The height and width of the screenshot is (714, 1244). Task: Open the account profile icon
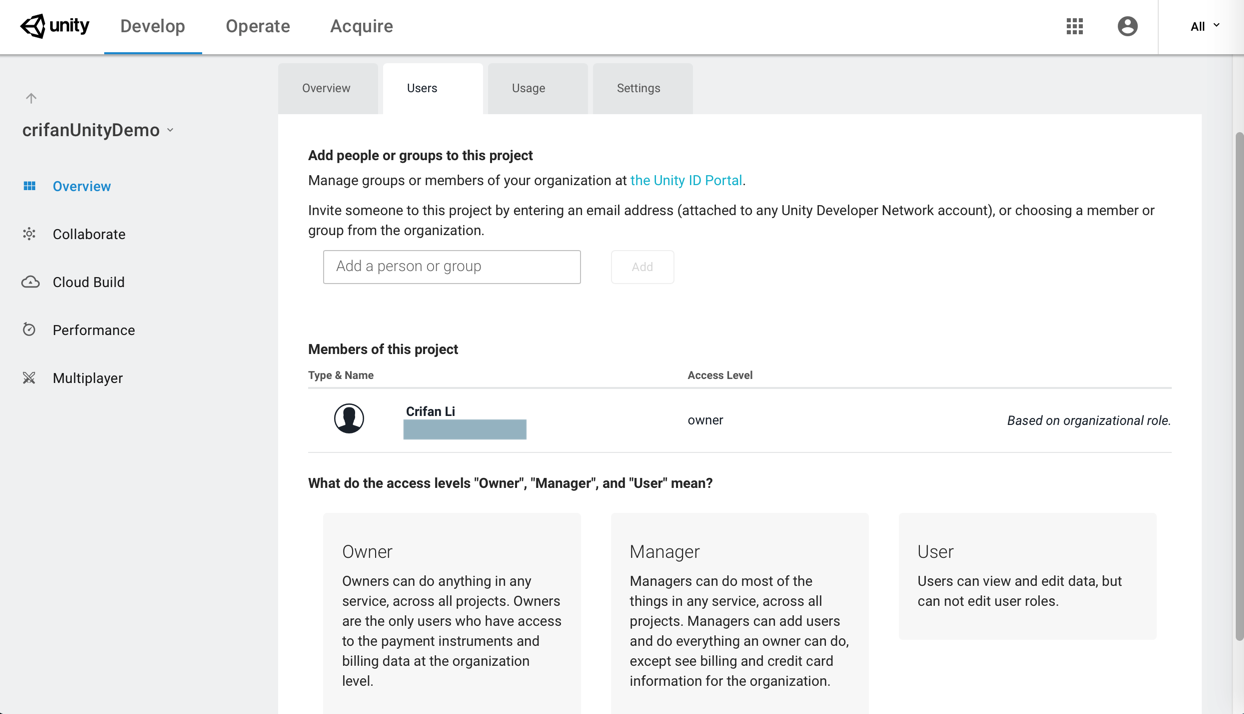point(1127,27)
